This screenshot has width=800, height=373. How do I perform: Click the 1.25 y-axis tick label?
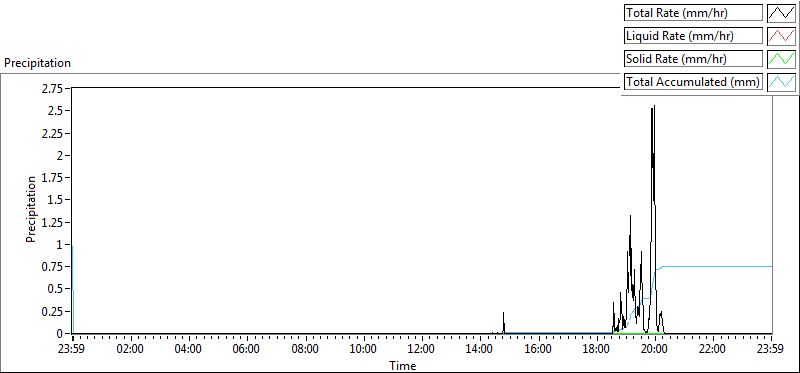[52, 222]
